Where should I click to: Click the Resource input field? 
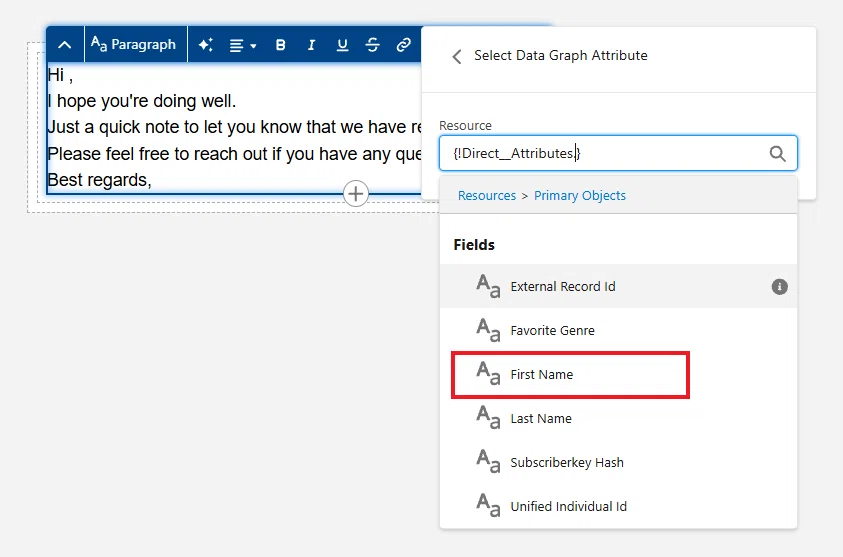[x=618, y=153]
